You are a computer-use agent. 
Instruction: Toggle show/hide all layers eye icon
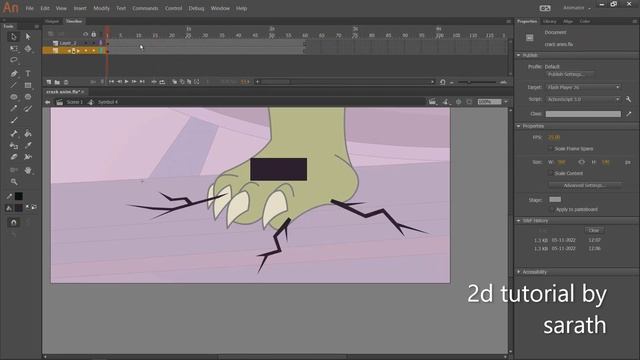[x=86, y=34]
